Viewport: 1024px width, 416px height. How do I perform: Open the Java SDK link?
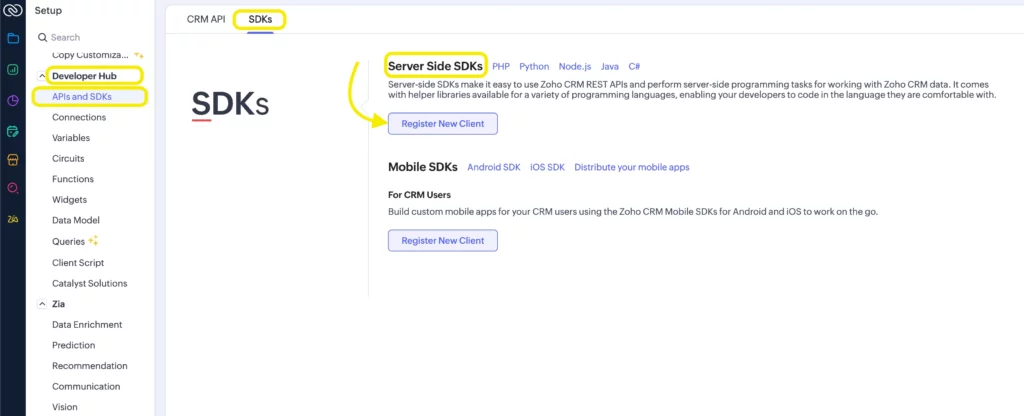(x=609, y=67)
